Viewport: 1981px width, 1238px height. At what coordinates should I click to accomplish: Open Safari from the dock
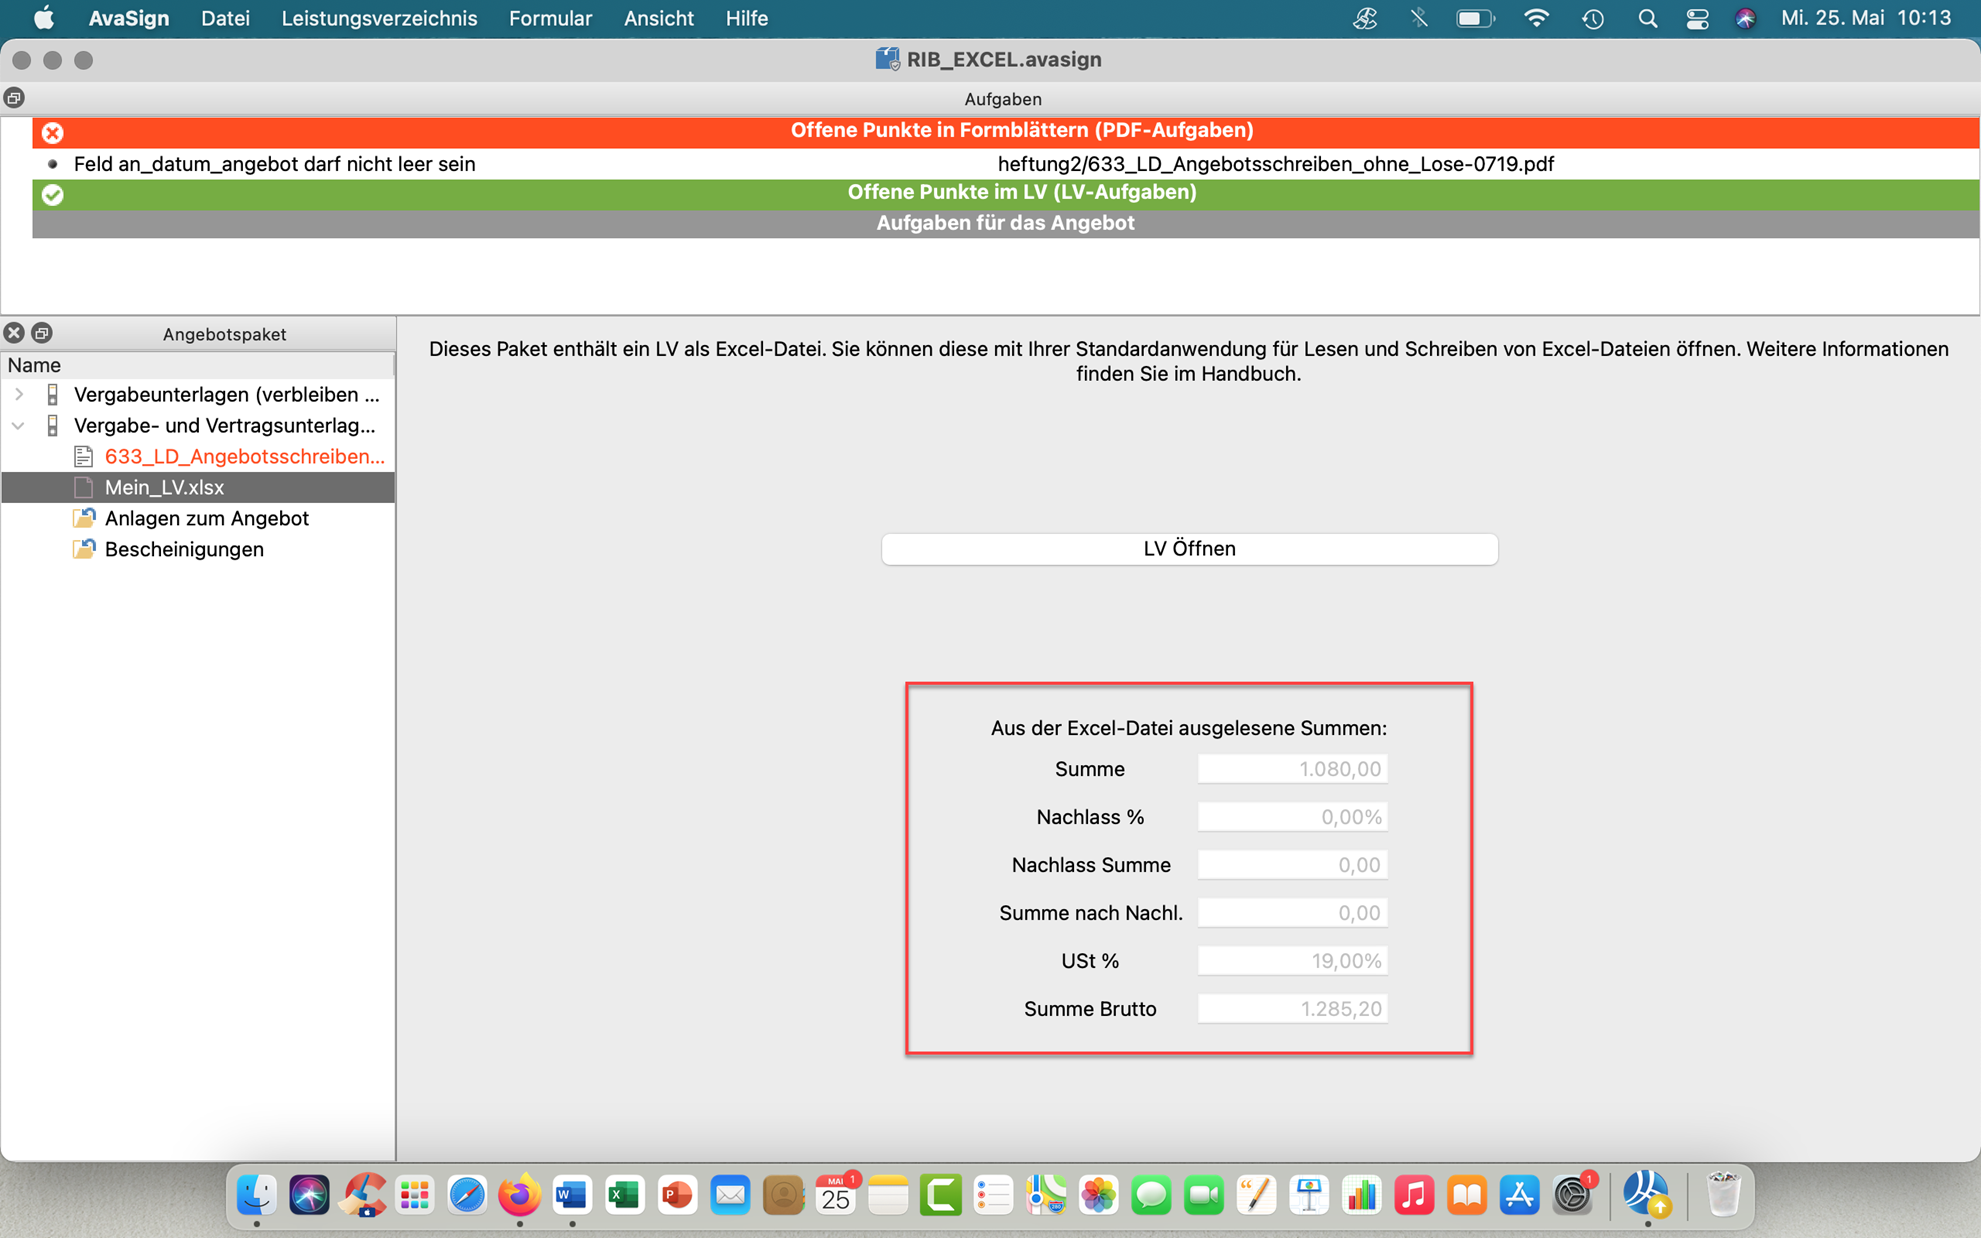tap(467, 1195)
